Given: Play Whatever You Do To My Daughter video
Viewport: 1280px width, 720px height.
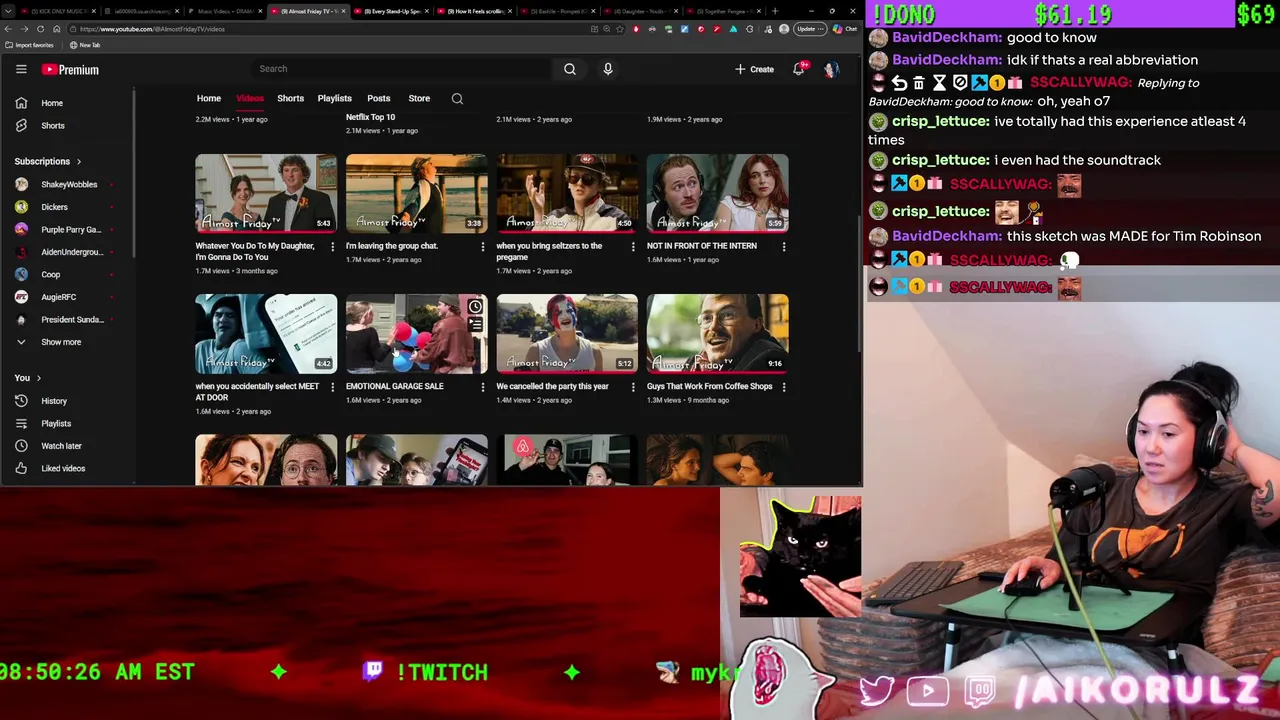Looking at the screenshot, I should [266, 193].
